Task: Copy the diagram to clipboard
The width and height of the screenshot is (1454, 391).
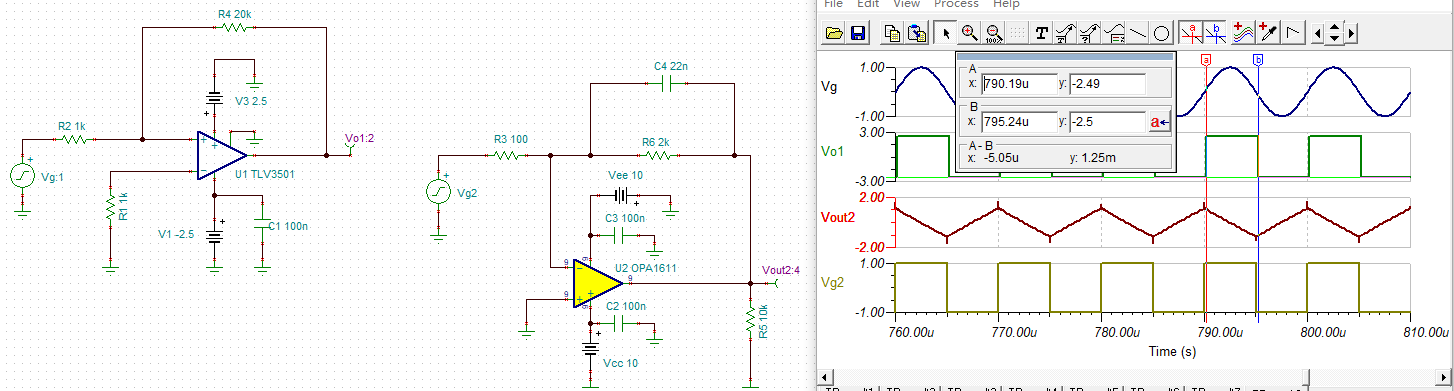Action: point(893,33)
